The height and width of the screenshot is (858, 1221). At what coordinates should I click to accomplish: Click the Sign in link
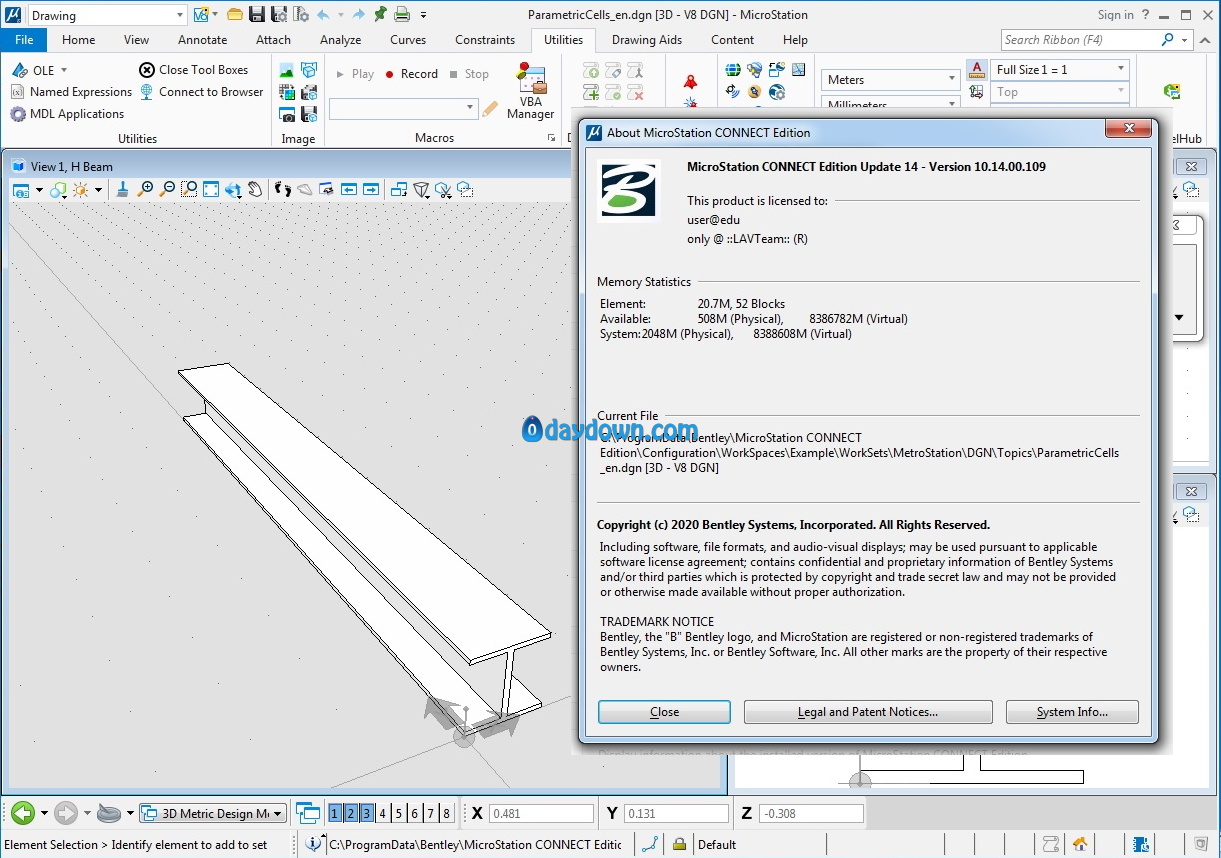(x=1116, y=15)
